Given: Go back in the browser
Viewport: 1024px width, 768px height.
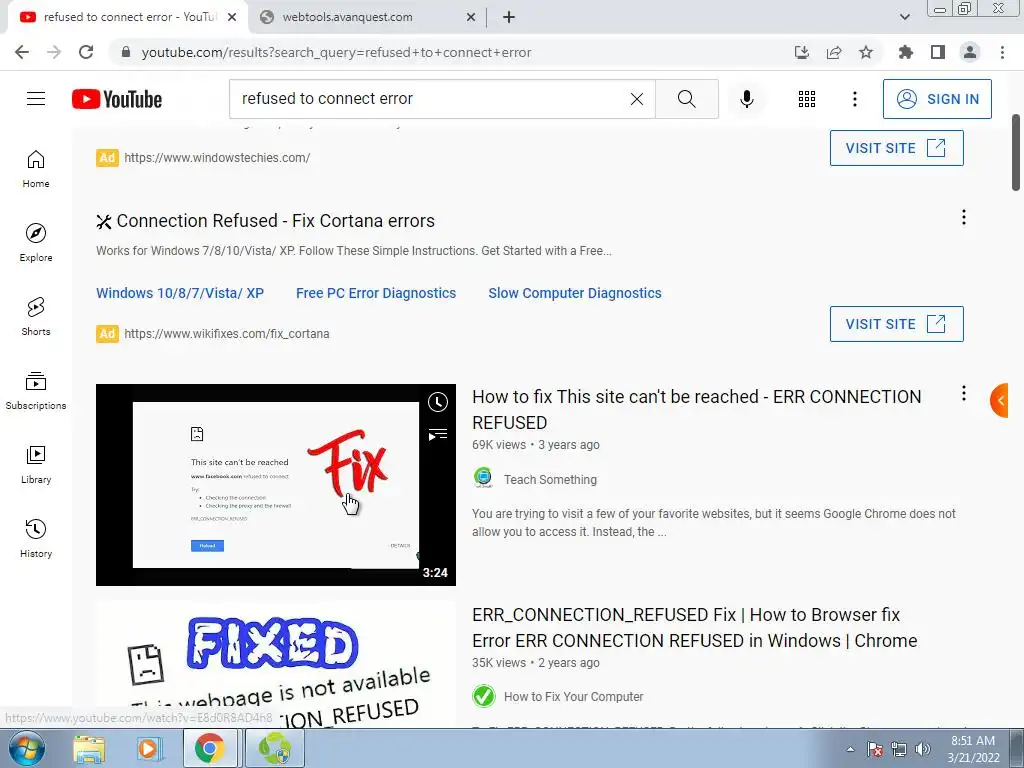Looking at the screenshot, I should pos(22,52).
